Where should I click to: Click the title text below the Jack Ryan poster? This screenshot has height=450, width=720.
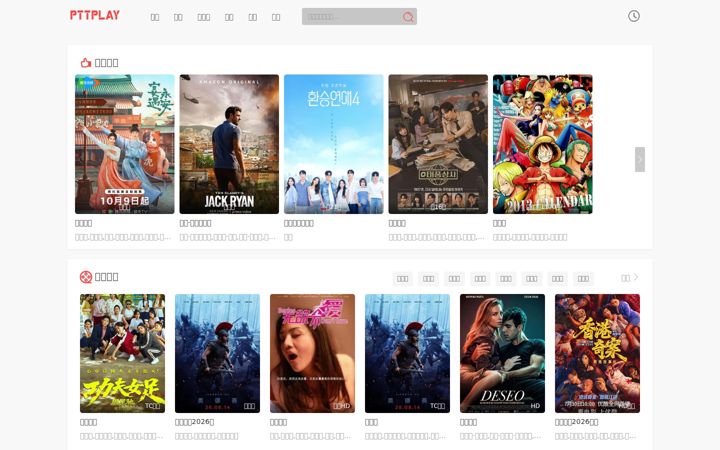click(x=196, y=223)
